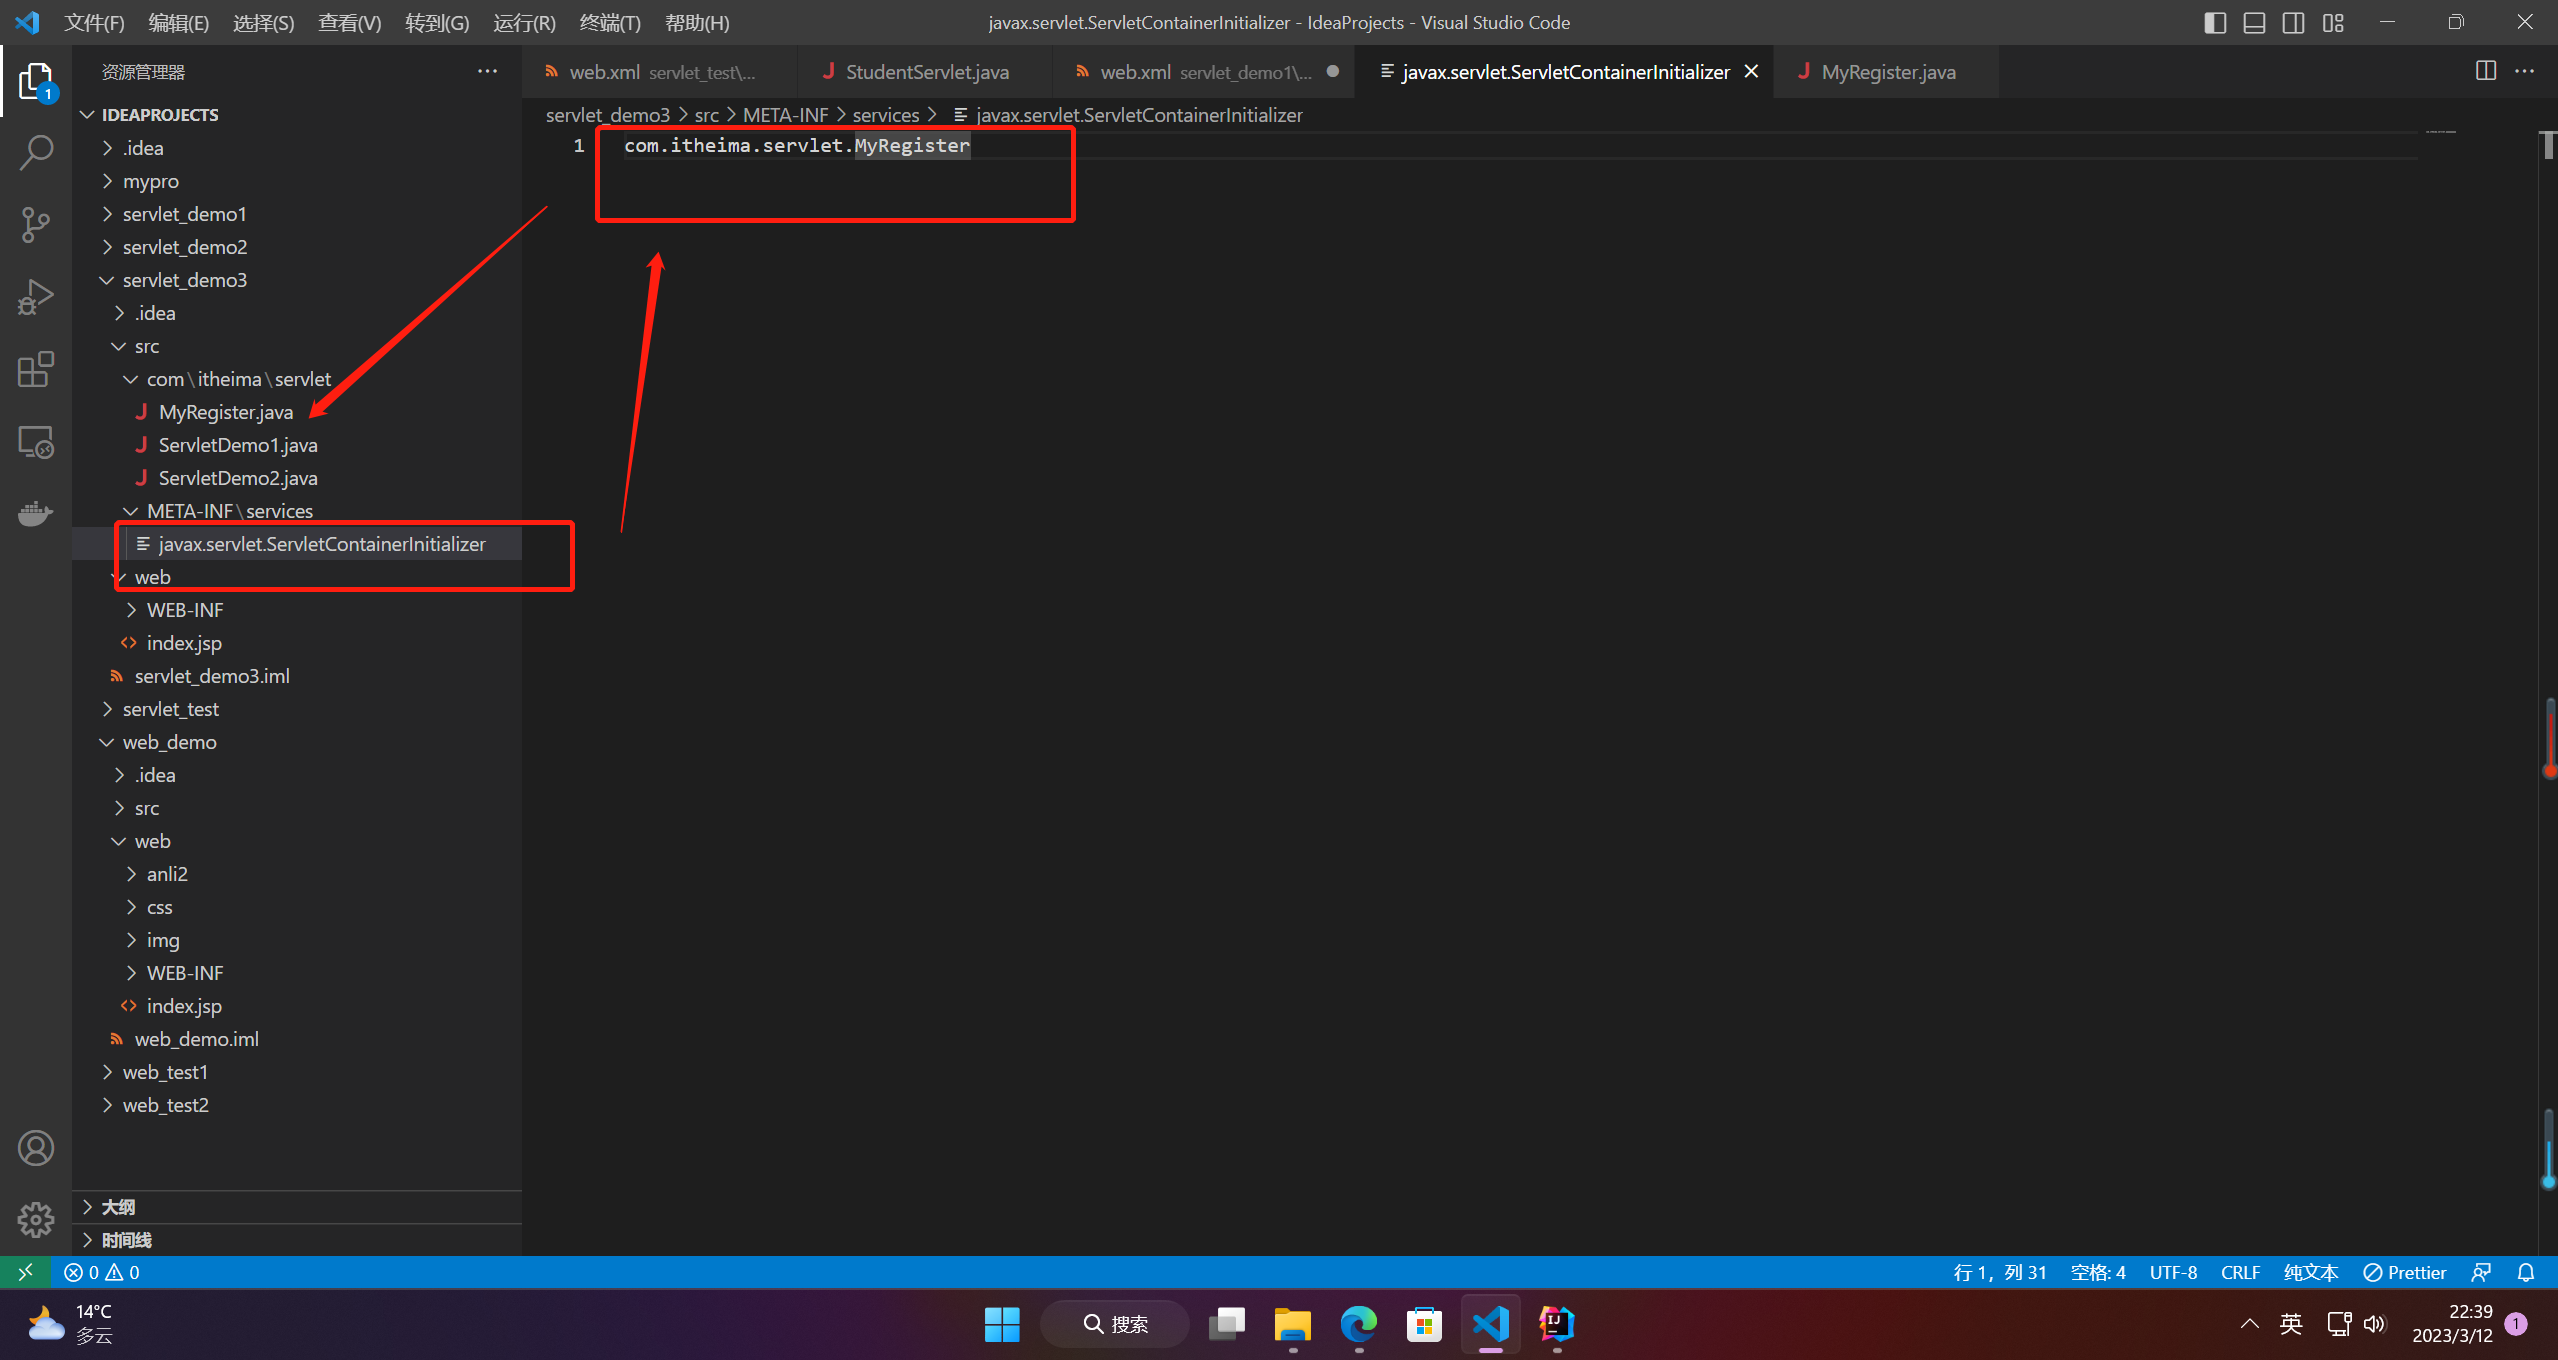Collapse the web_demo folder
Image resolution: width=2558 pixels, height=1360 pixels.
(297, 742)
